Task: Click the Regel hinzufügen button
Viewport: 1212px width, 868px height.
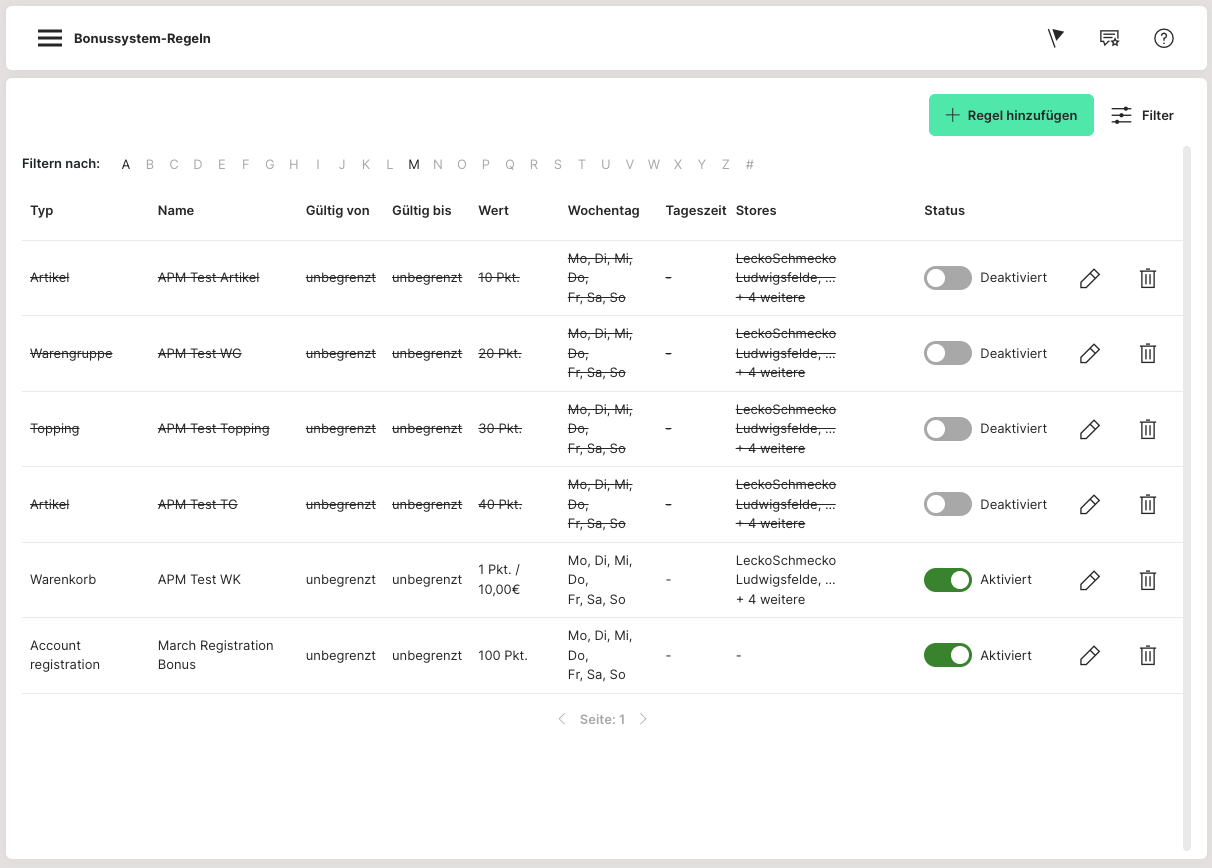Action: coord(1011,115)
